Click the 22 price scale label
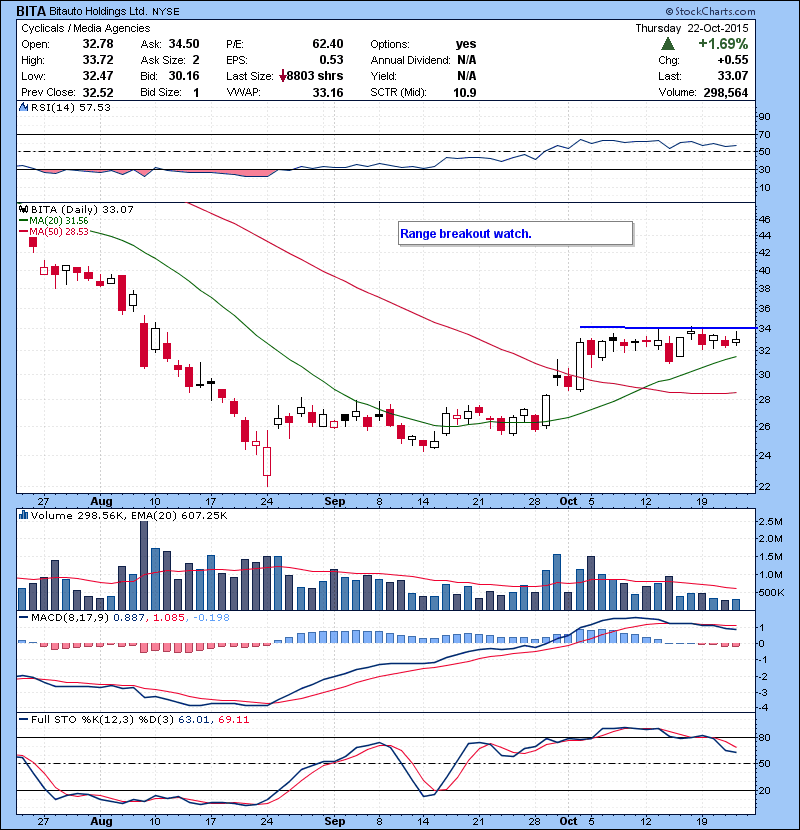The width and height of the screenshot is (800, 830). (x=764, y=486)
